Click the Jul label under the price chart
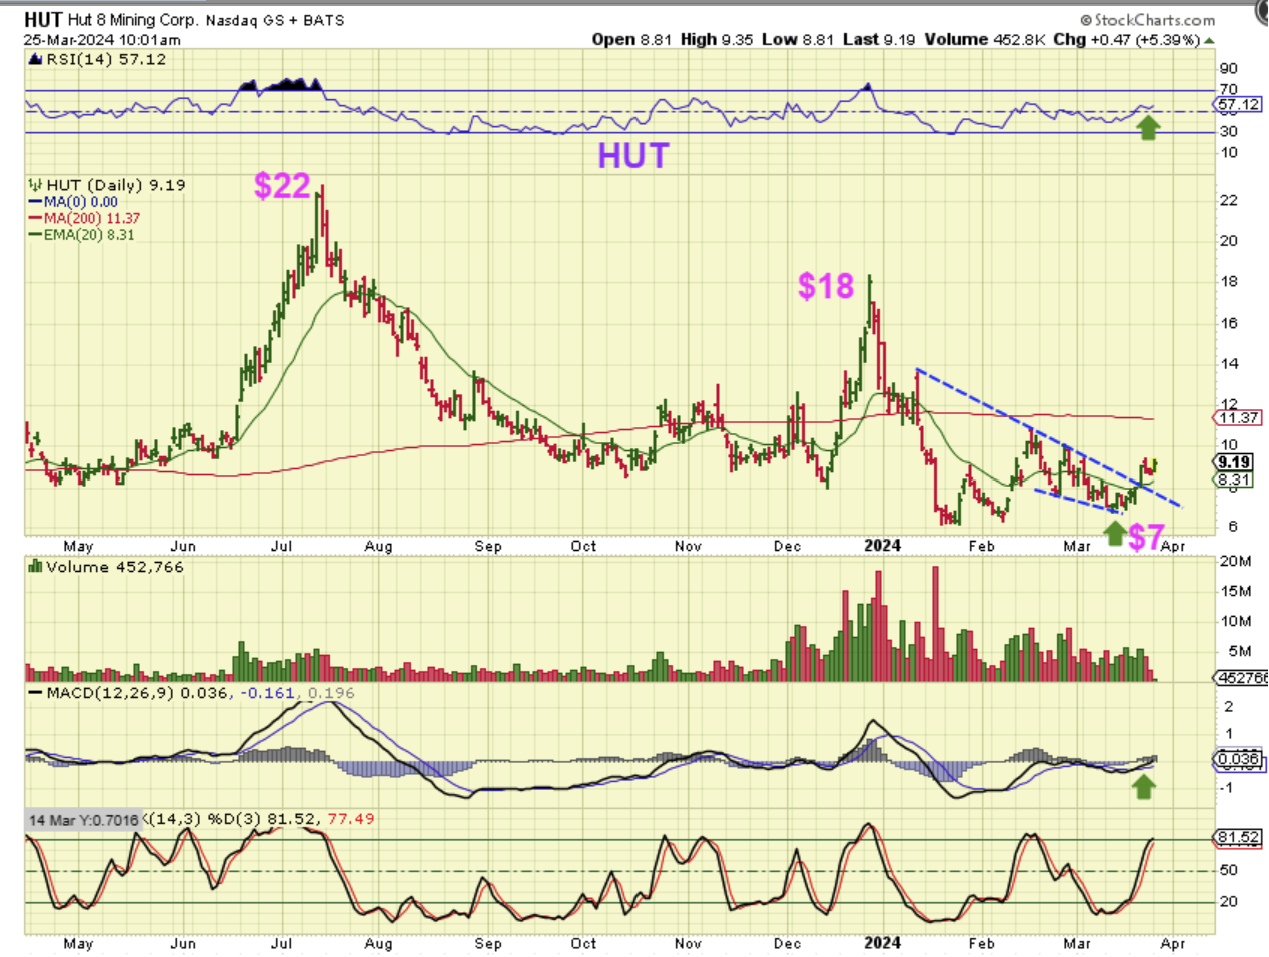The height and width of the screenshot is (957, 1269). [281, 546]
